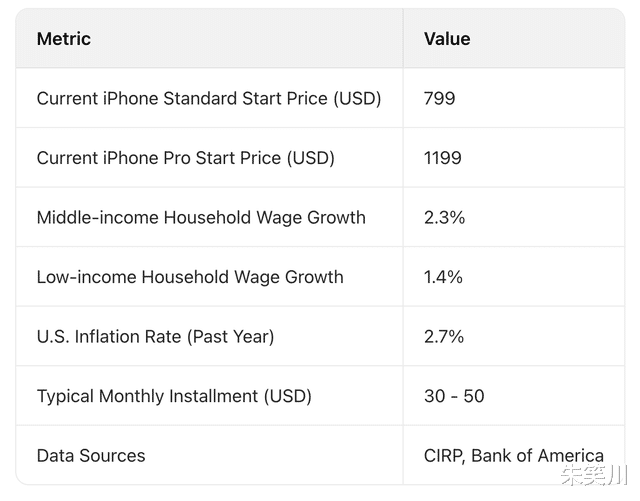
Task: Click the 'CIRP' source text
Action: (442, 455)
